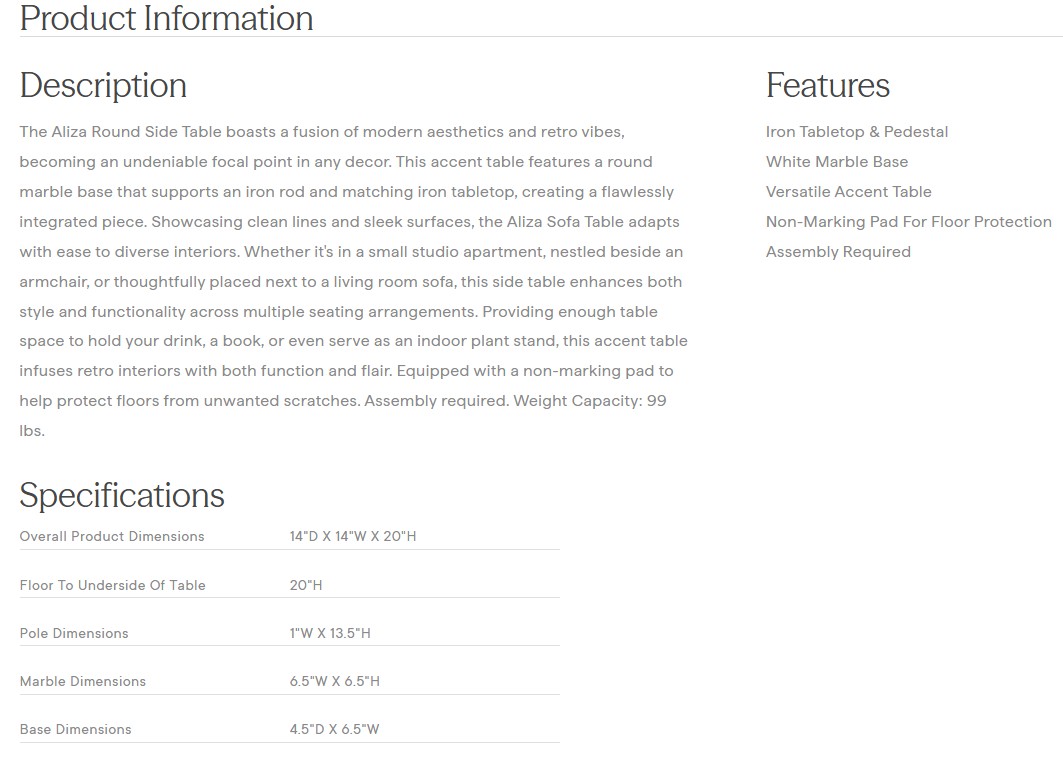Click the Overall Product Dimensions label
The width and height of the screenshot is (1063, 757).
coord(112,537)
